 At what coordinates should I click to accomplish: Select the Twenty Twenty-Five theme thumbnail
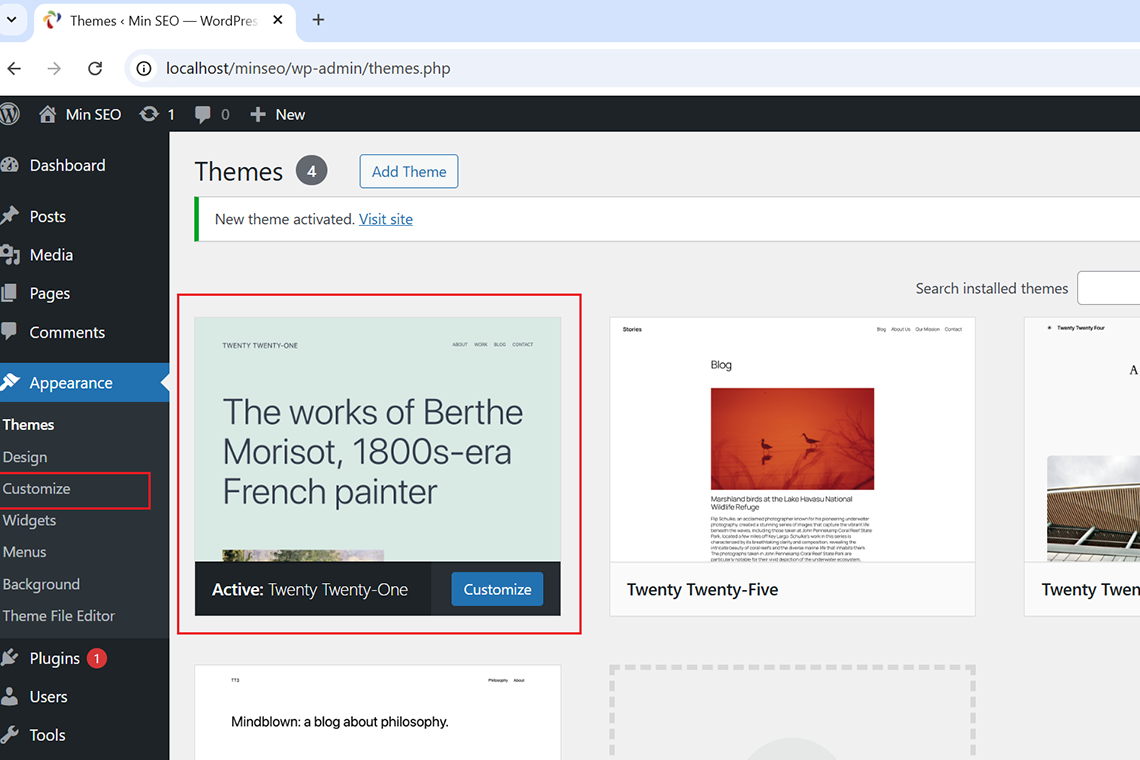[x=792, y=440]
